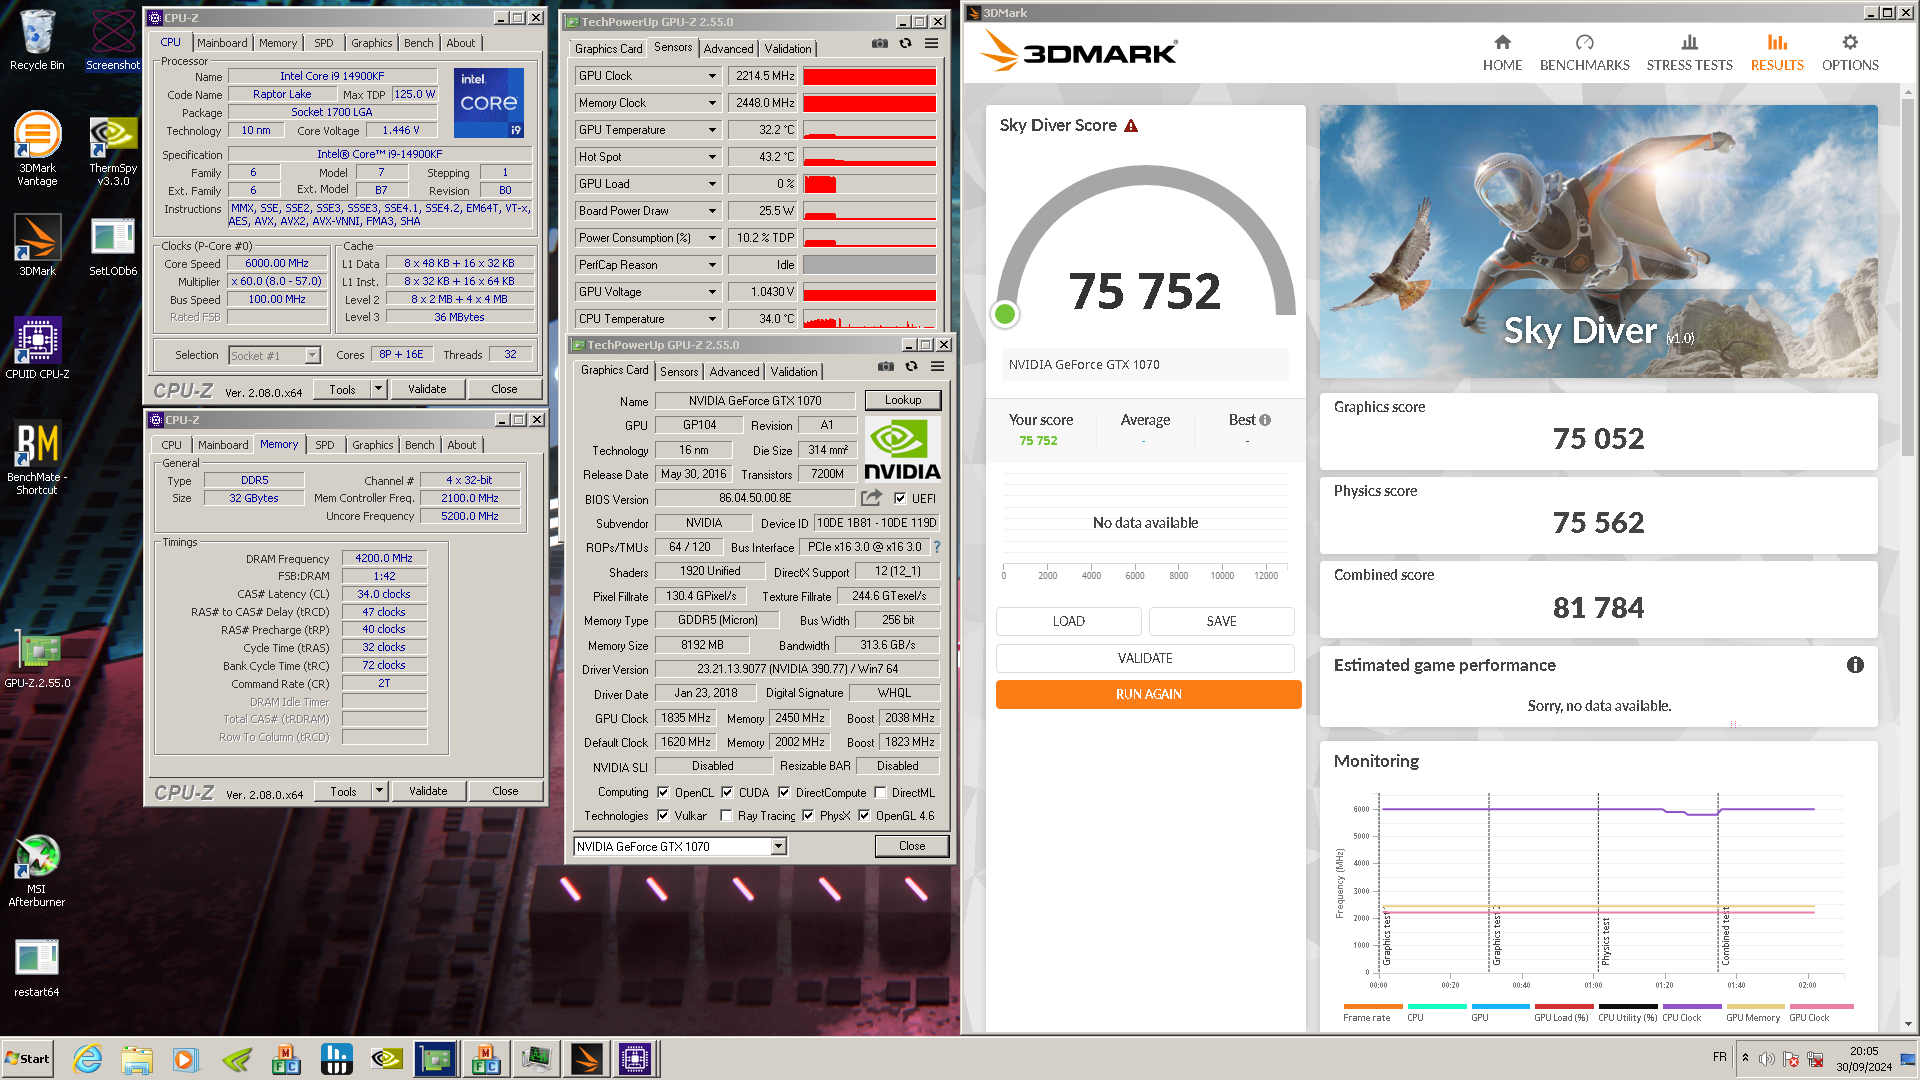The height and width of the screenshot is (1080, 1920).
Task: Expand the Memory Clock sensor dropdown
Action: [712, 103]
